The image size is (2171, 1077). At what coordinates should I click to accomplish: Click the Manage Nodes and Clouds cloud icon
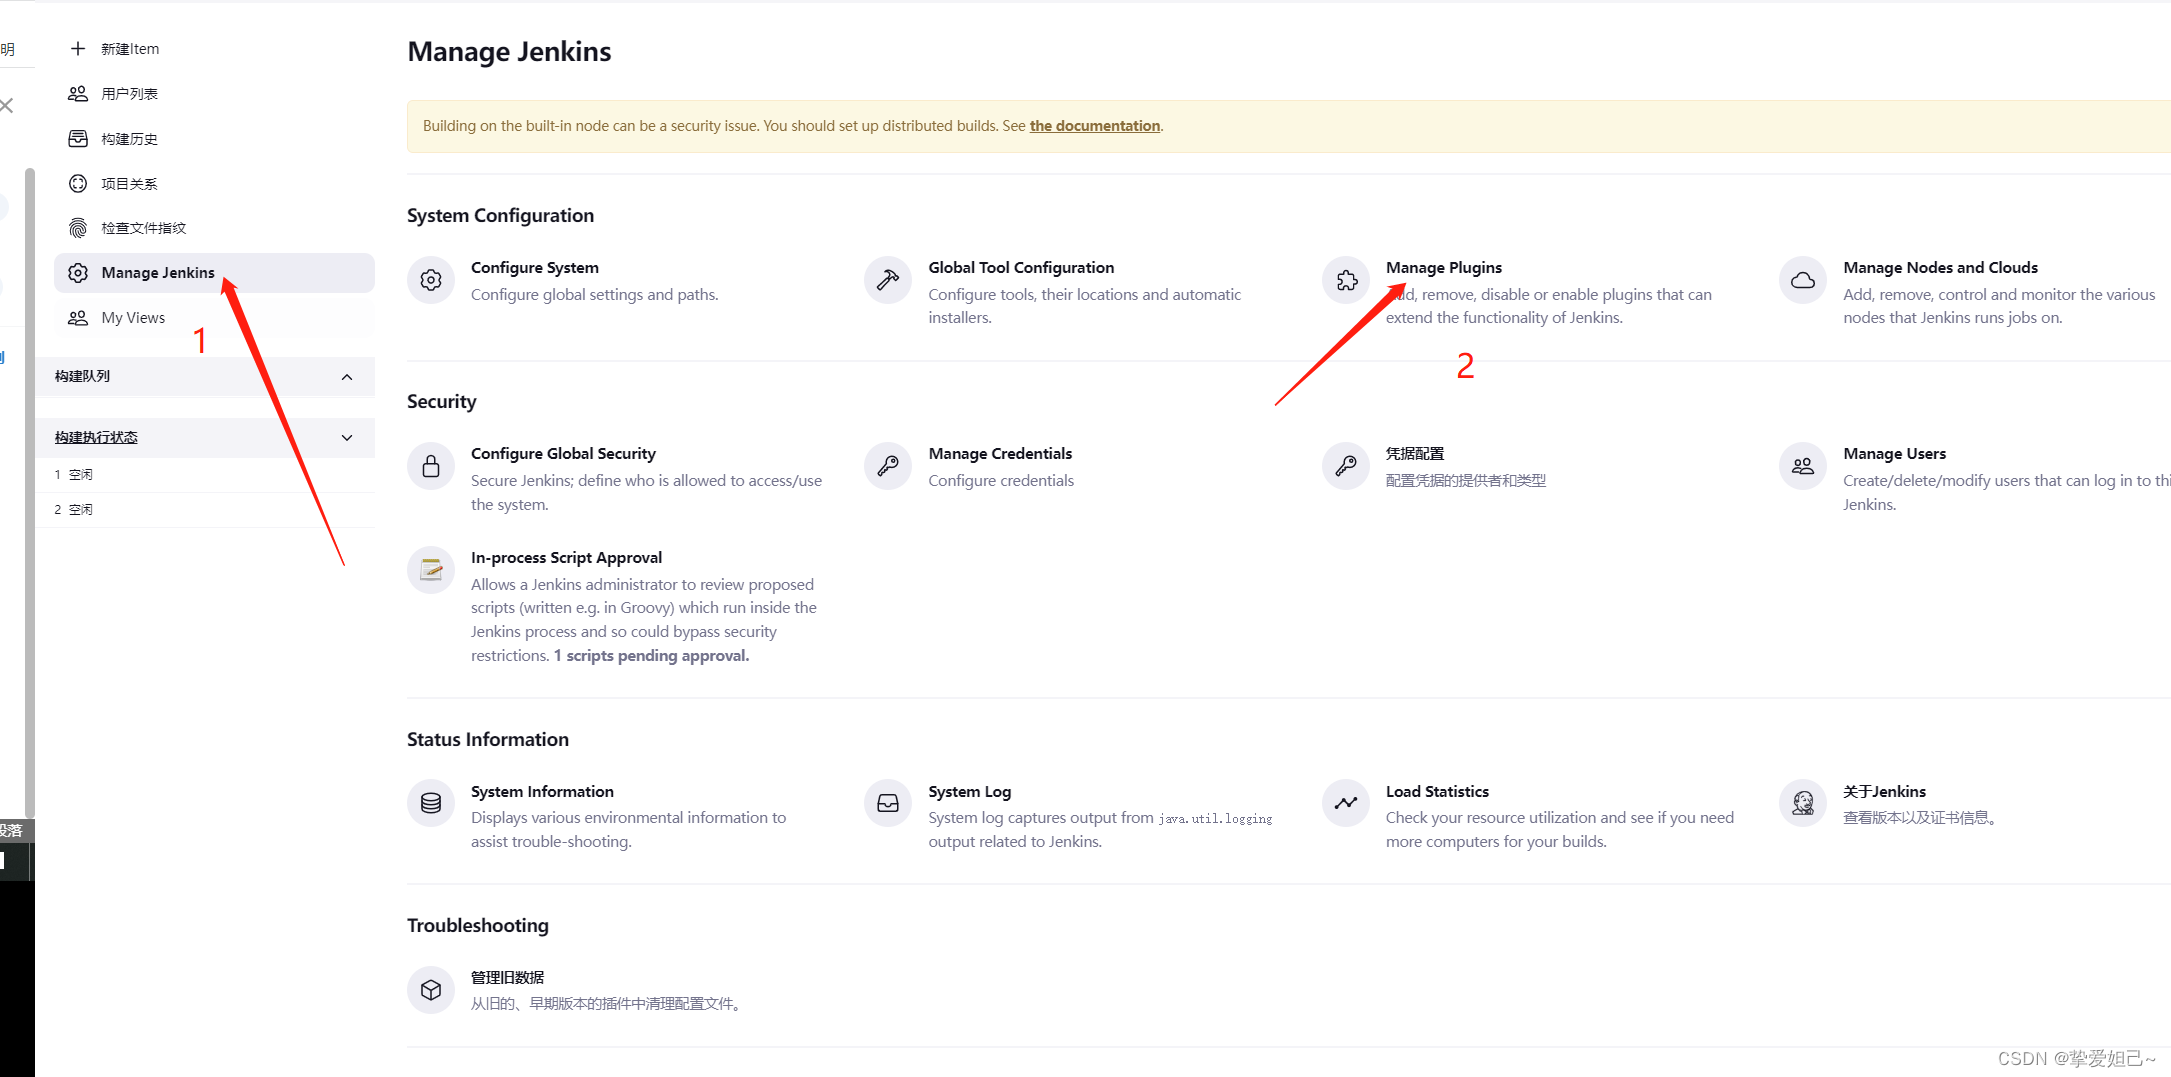(x=1803, y=280)
